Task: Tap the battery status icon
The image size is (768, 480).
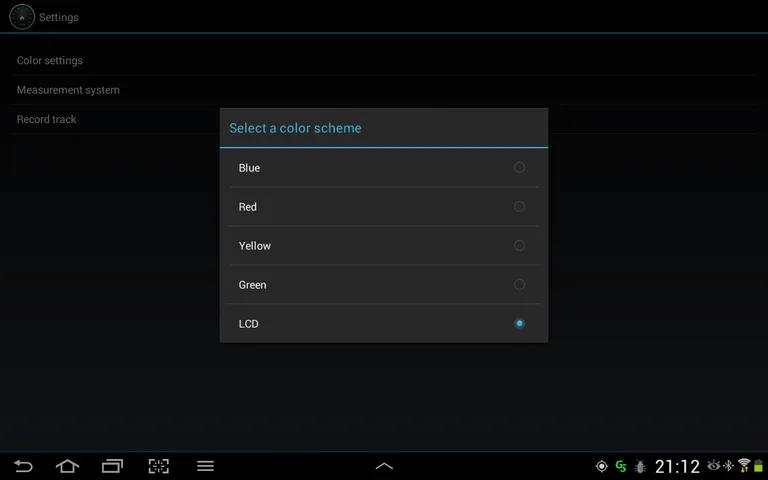Action: tap(759, 466)
